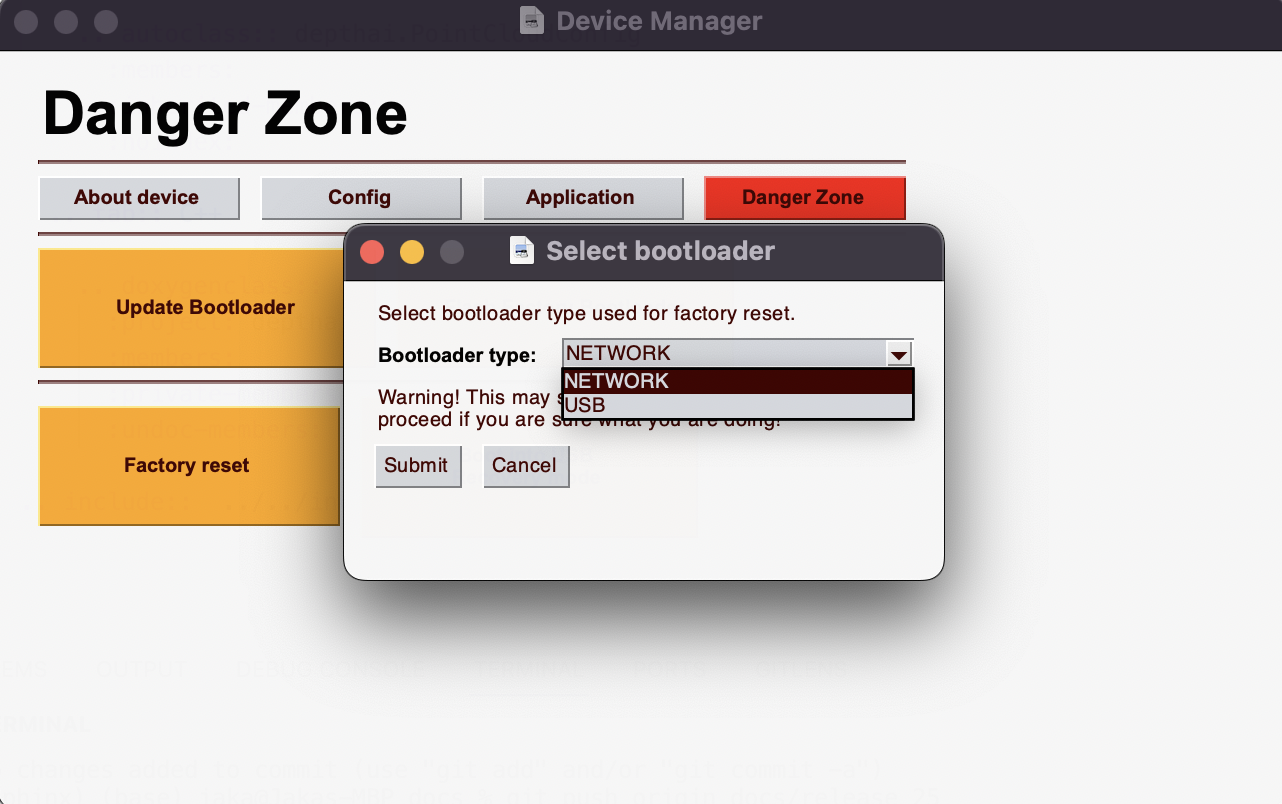Go to the Application tab
The height and width of the screenshot is (804, 1282).
pyautogui.click(x=582, y=198)
